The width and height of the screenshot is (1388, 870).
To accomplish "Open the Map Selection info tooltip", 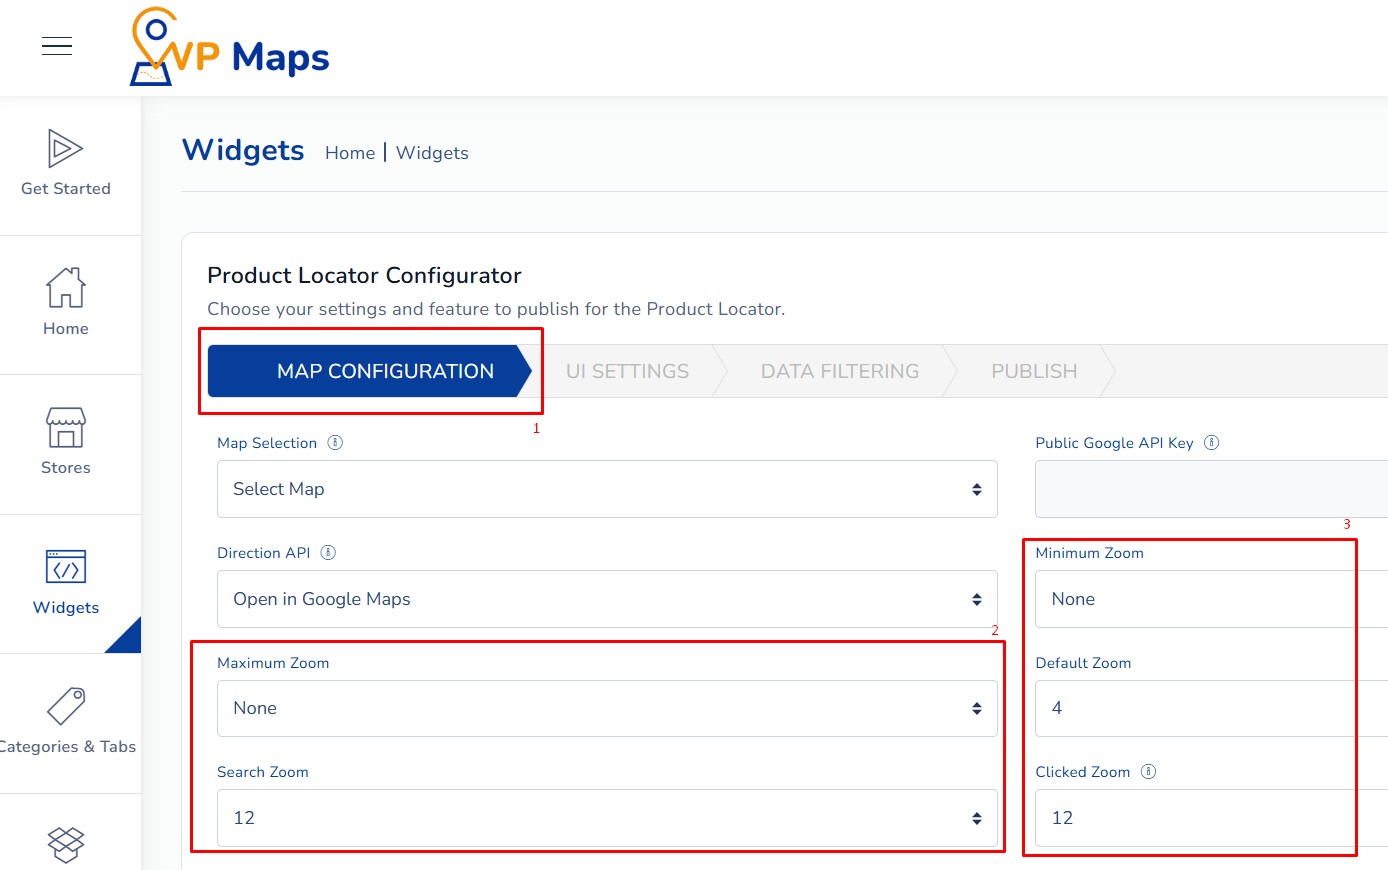I will (x=336, y=441).
